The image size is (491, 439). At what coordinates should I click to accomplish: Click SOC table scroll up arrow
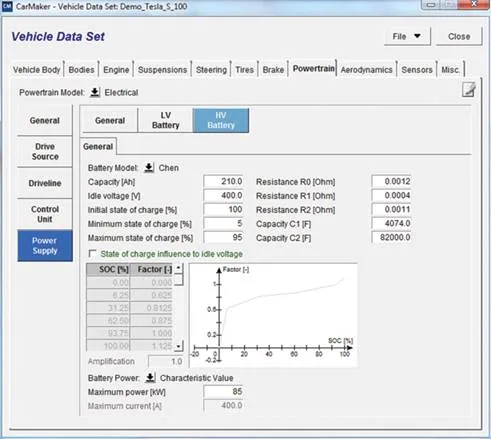(179, 268)
